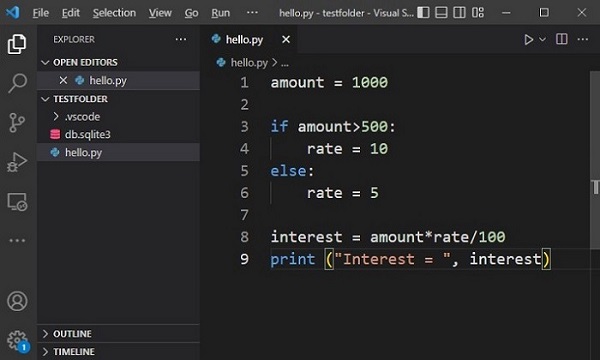Click line number 1 in gutter
Viewport: 600px width, 360px height.
coord(244,82)
